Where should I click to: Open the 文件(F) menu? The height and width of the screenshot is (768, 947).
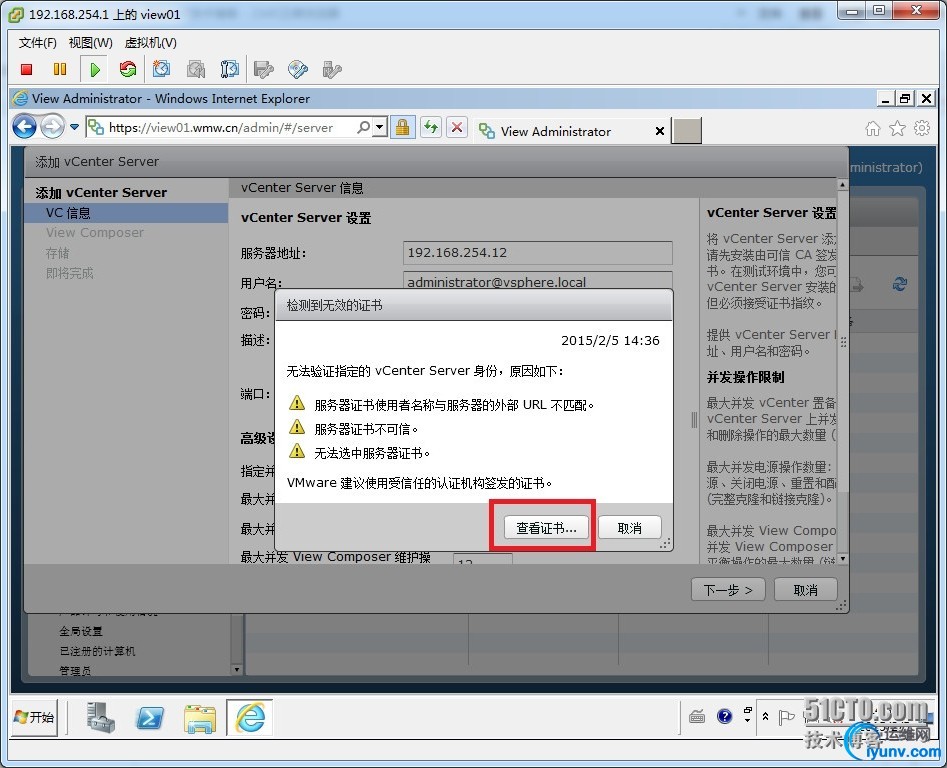[37, 43]
